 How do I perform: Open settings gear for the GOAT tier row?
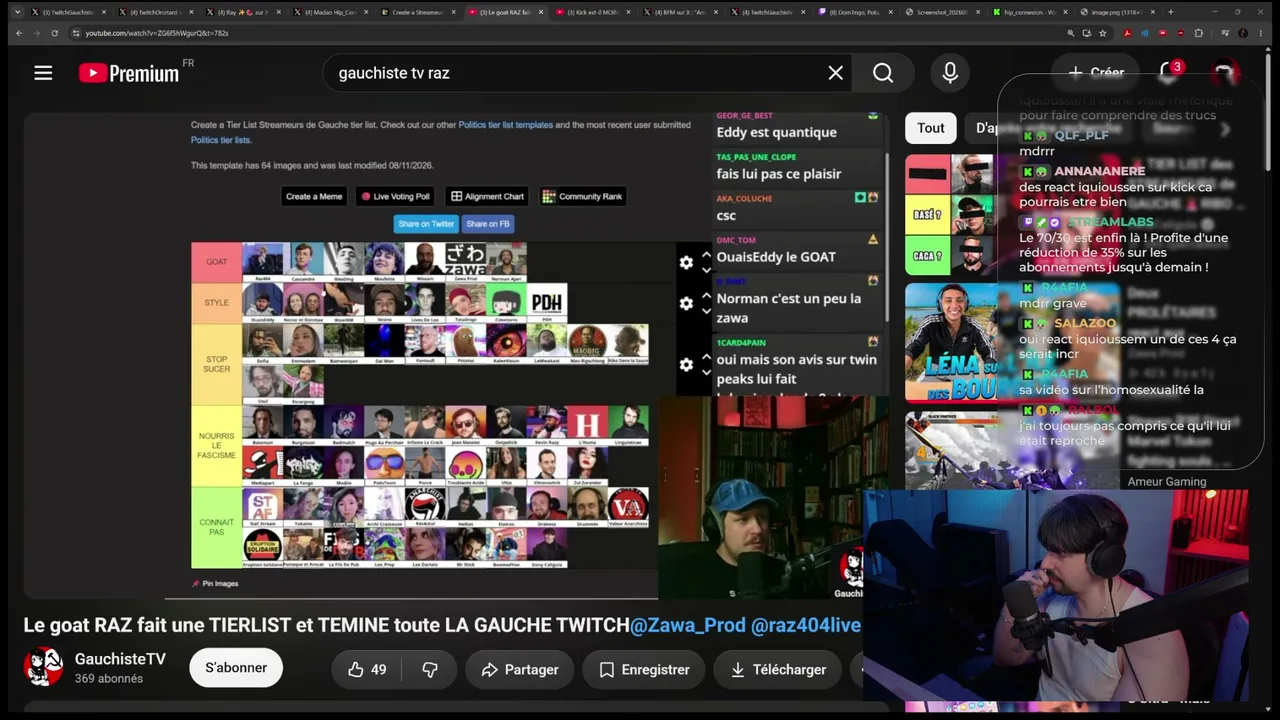[x=686, y=262]
